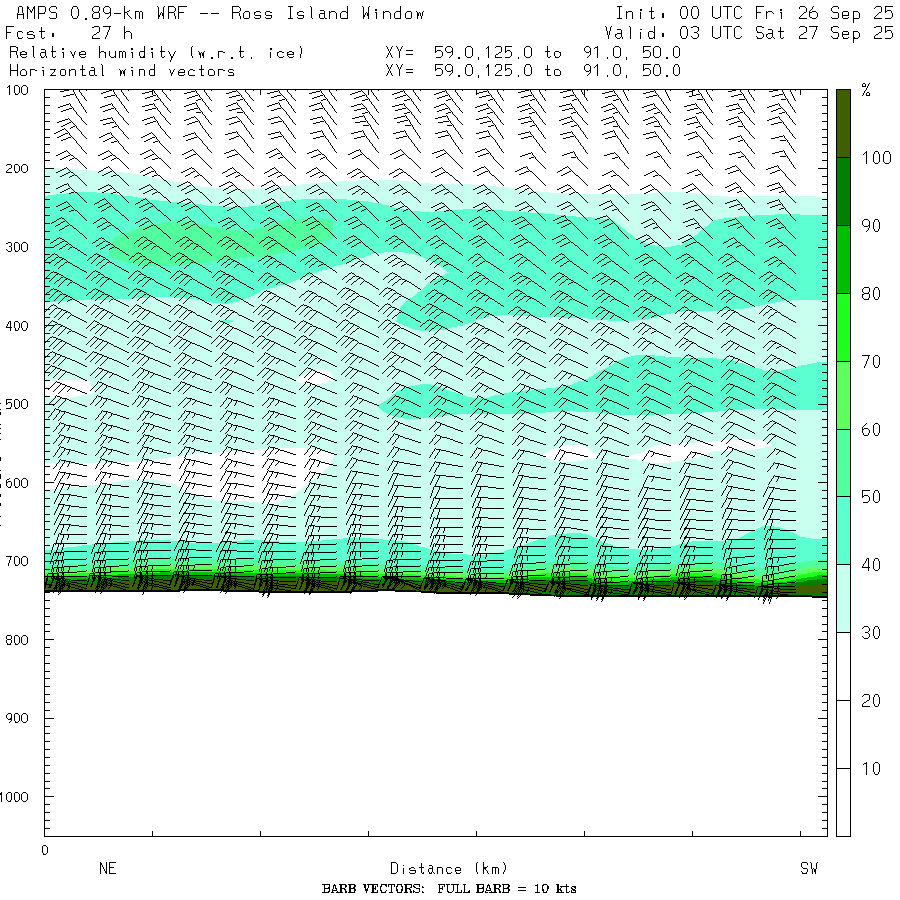The height and width of the screenshot is (900, 900).
Task: Click the 100 color bar label
Action: 876,158
